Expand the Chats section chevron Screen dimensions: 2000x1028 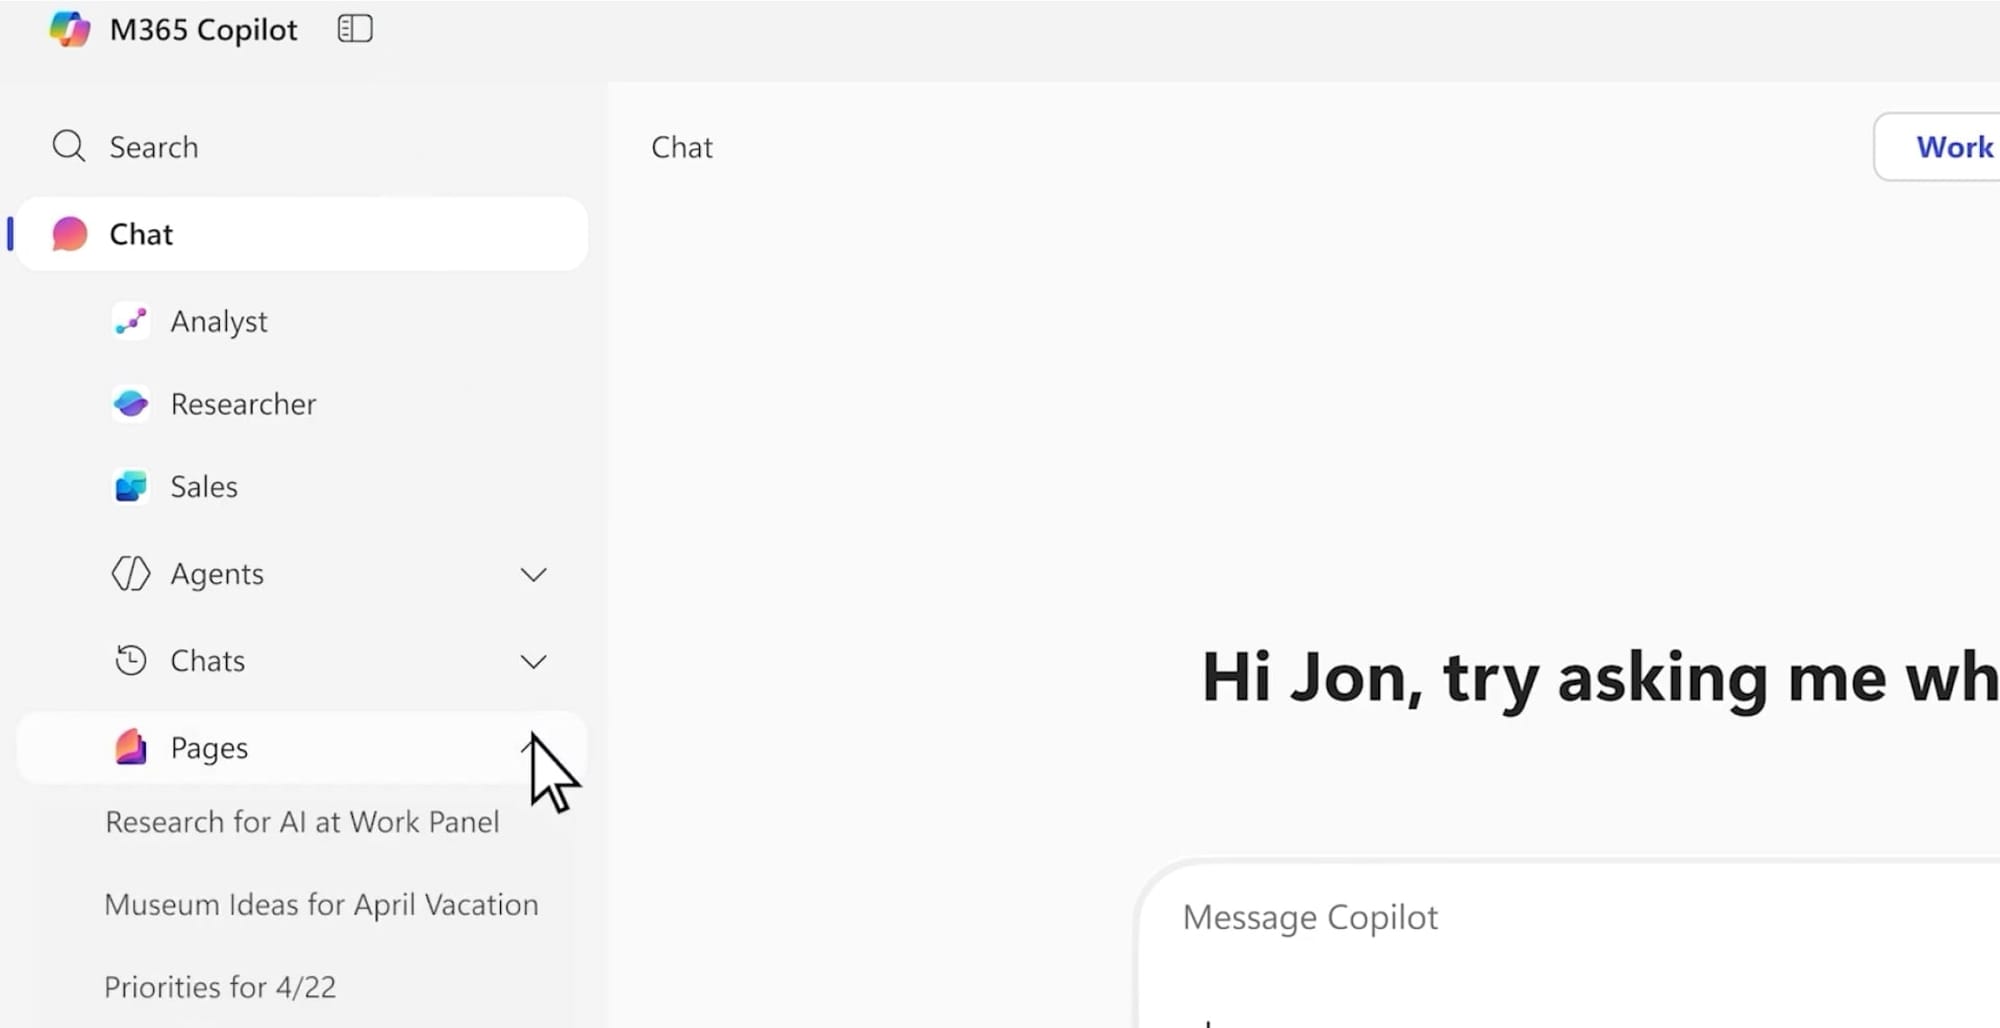[x=534, y=661]
